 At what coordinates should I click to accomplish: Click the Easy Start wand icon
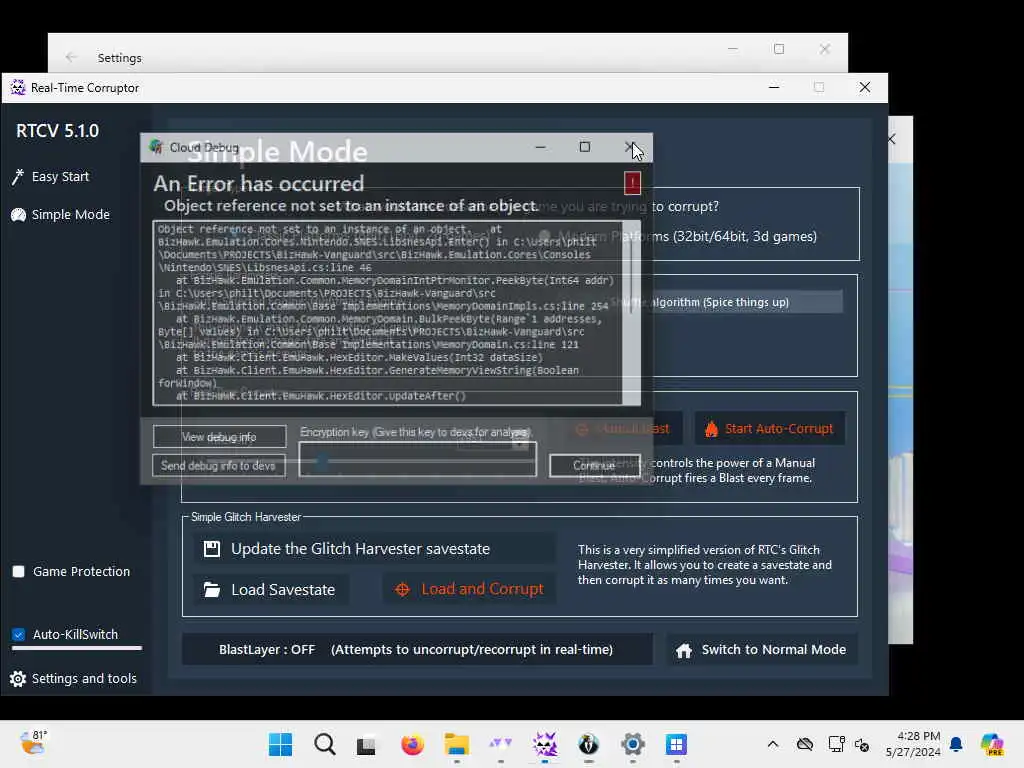pyautogui.click(x=18, y=176)
